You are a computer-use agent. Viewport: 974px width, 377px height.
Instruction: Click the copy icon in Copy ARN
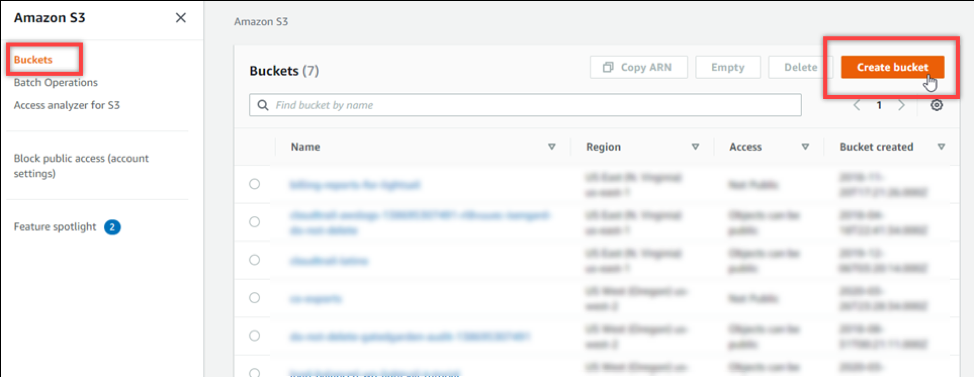tap(609, 67)
